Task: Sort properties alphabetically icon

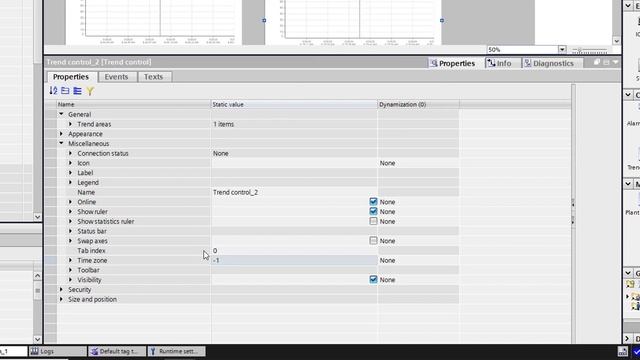Action: pyautogui.click(x=53, y=91)
